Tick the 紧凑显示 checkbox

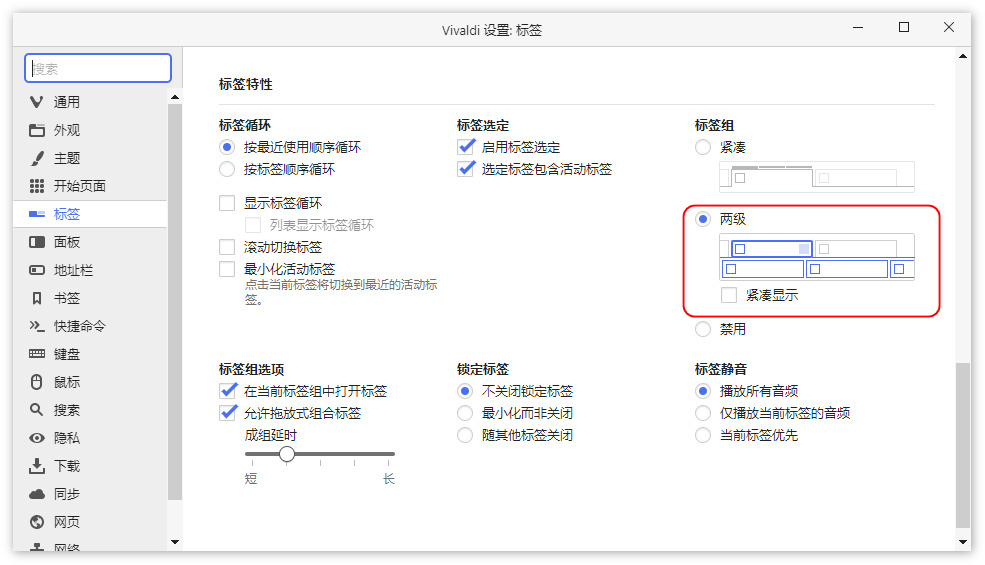[729, 295]
